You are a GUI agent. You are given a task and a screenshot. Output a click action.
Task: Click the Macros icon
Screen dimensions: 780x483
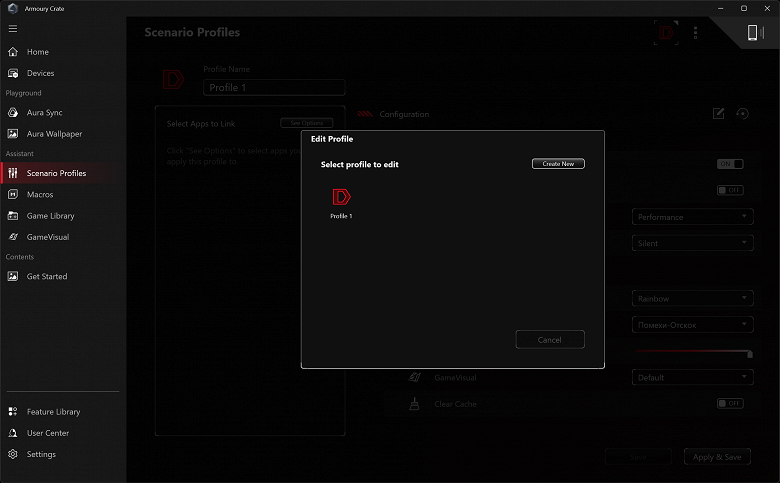13,194
